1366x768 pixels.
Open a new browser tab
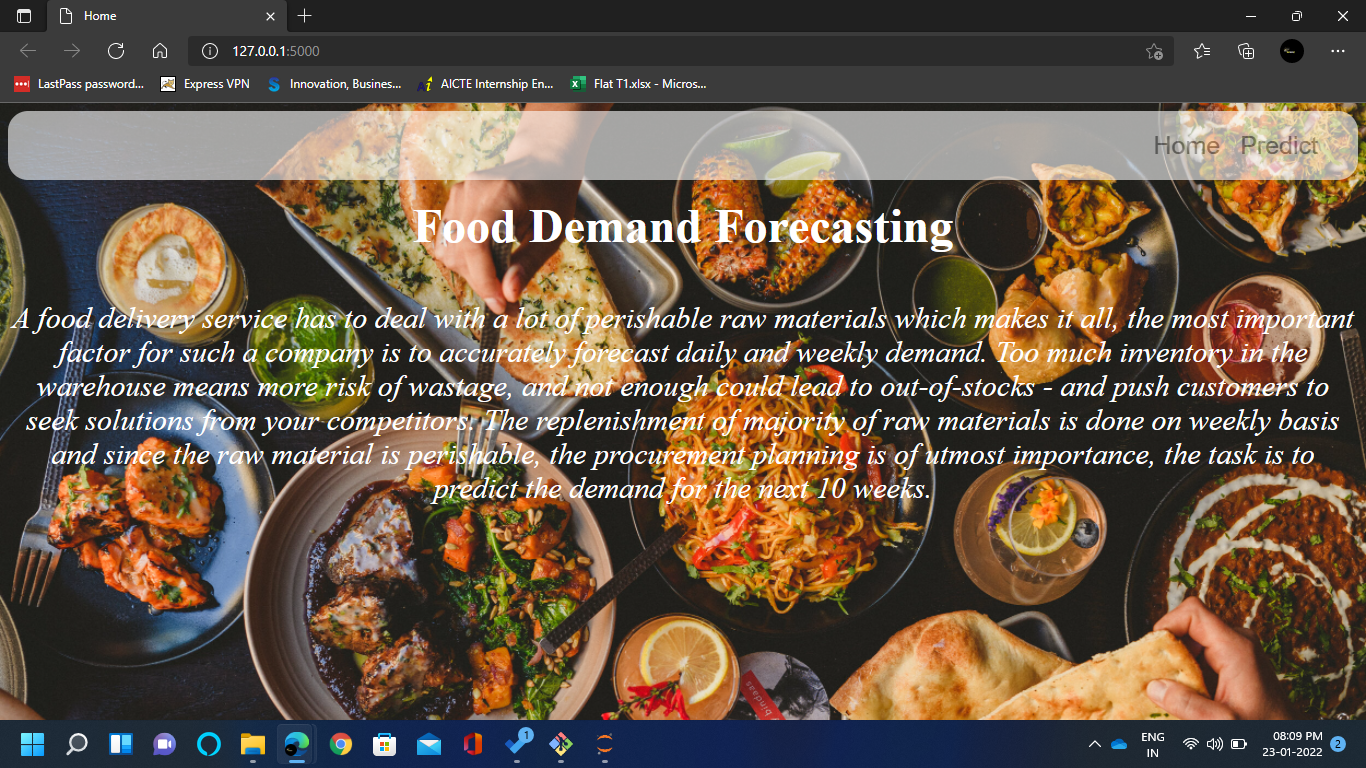pos(304,16)
